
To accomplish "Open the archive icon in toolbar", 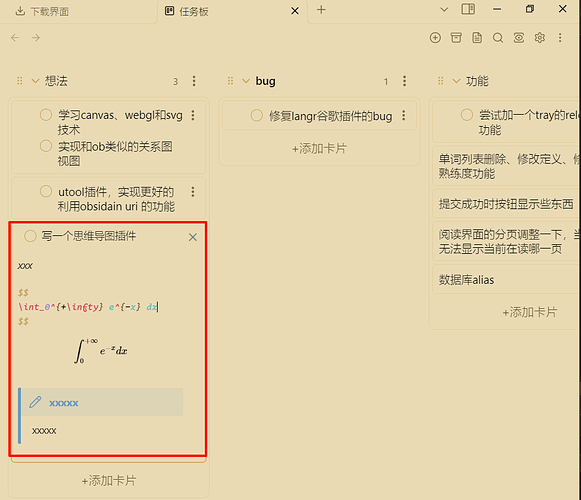I will 456,37.
